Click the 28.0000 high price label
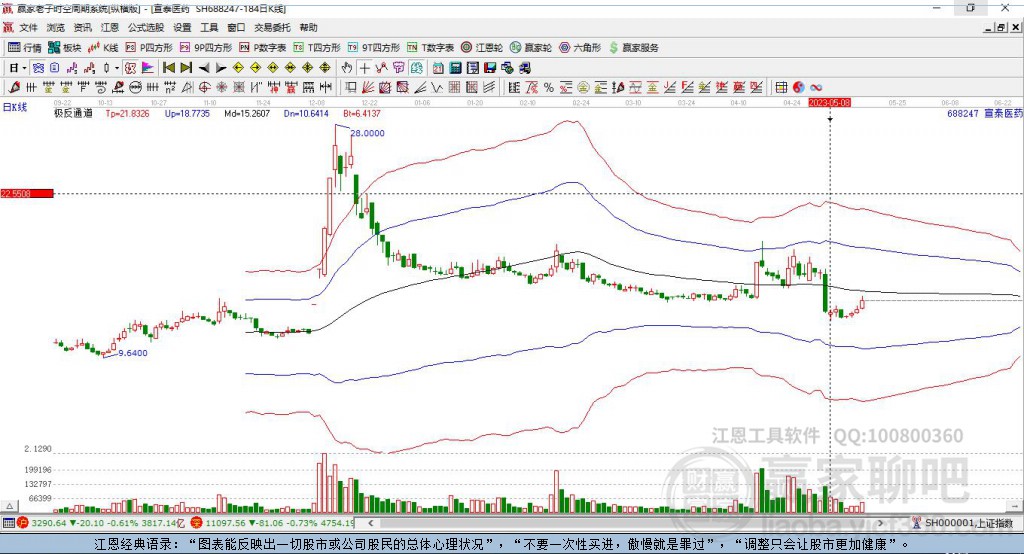 click(x=368, y=133)
